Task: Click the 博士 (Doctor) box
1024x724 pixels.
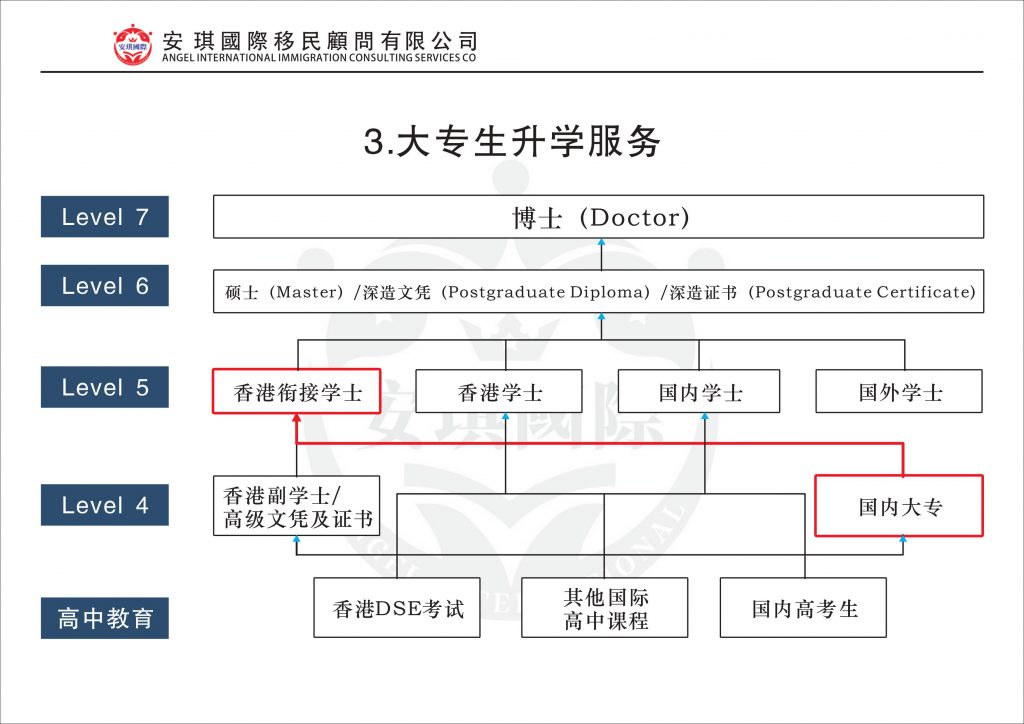Action: 599,217
